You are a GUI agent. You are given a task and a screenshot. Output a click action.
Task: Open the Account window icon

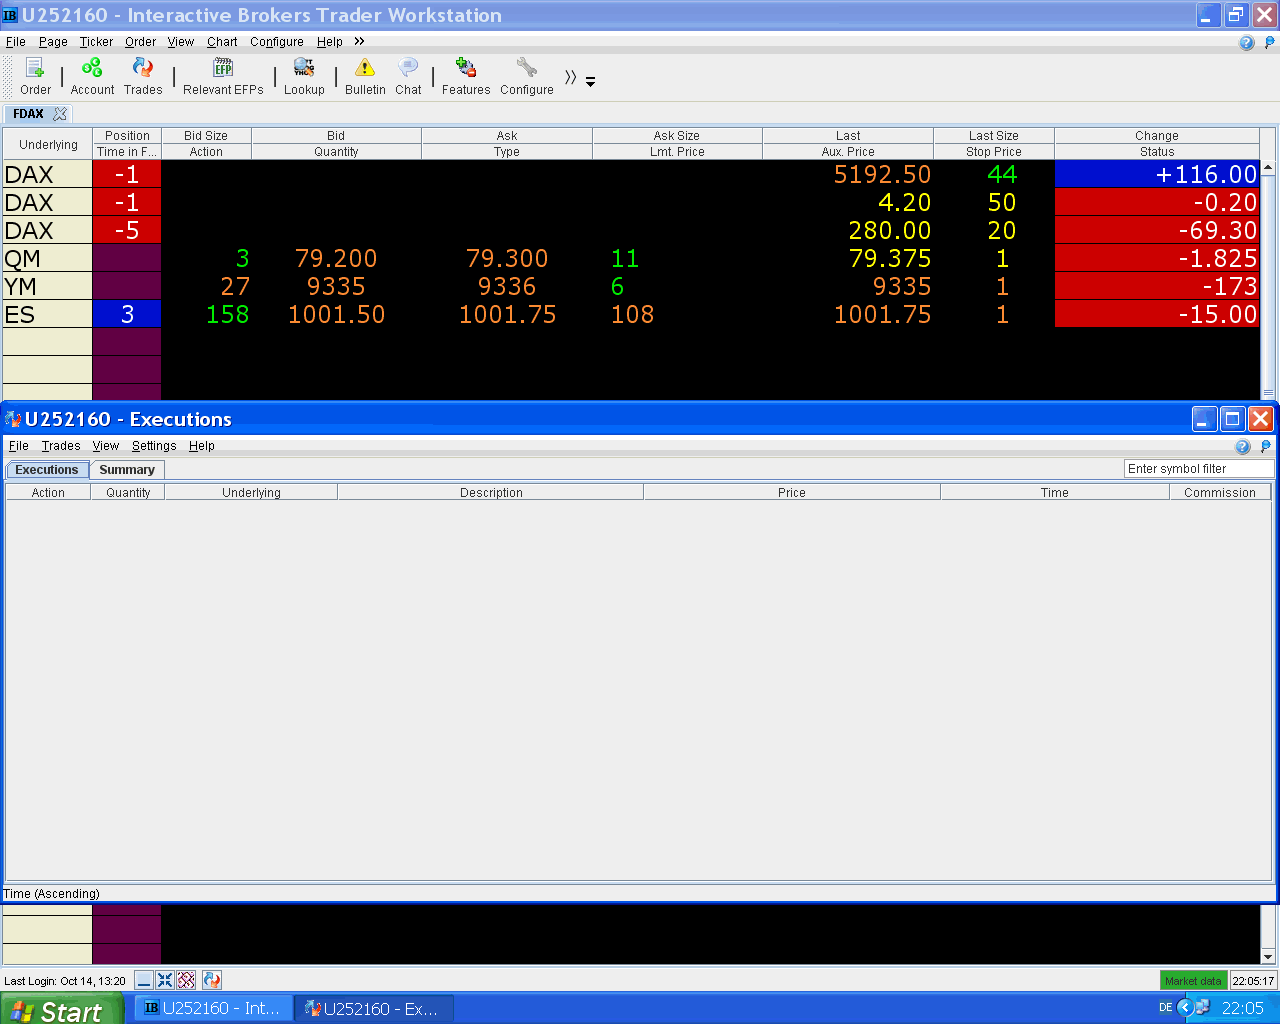92,76
